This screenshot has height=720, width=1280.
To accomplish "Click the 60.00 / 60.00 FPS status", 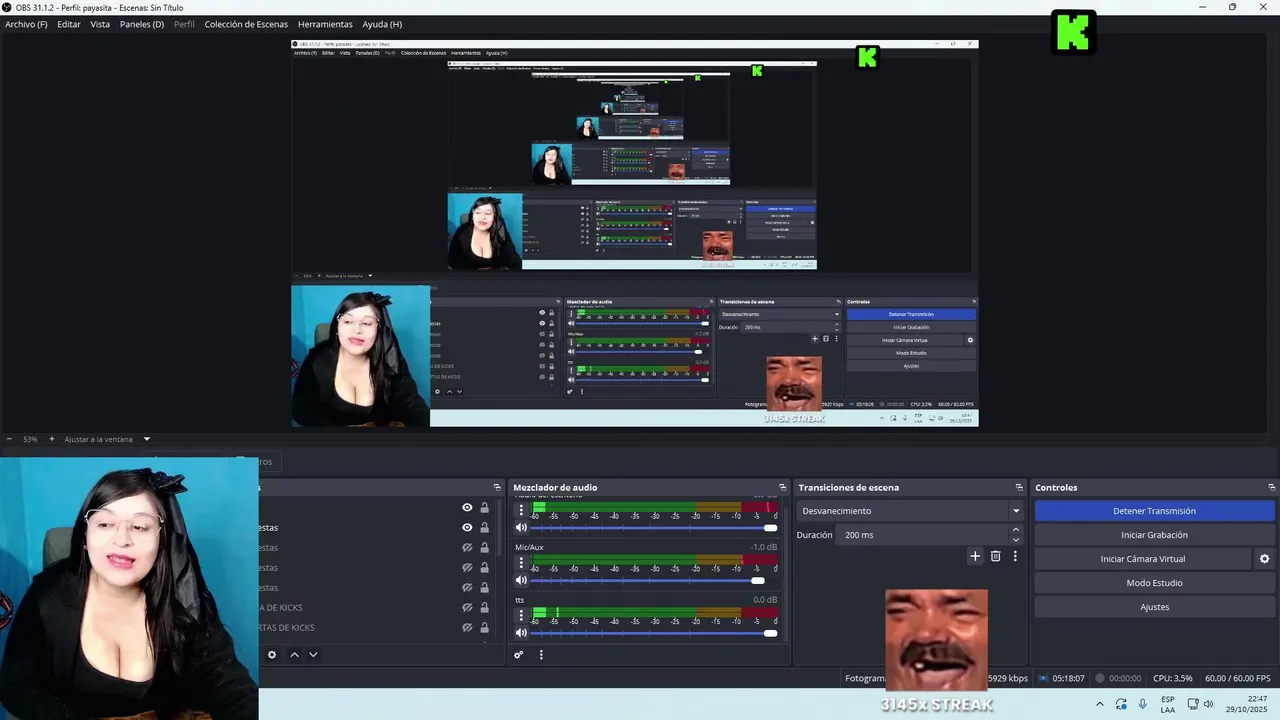I will coord(1238,678).
